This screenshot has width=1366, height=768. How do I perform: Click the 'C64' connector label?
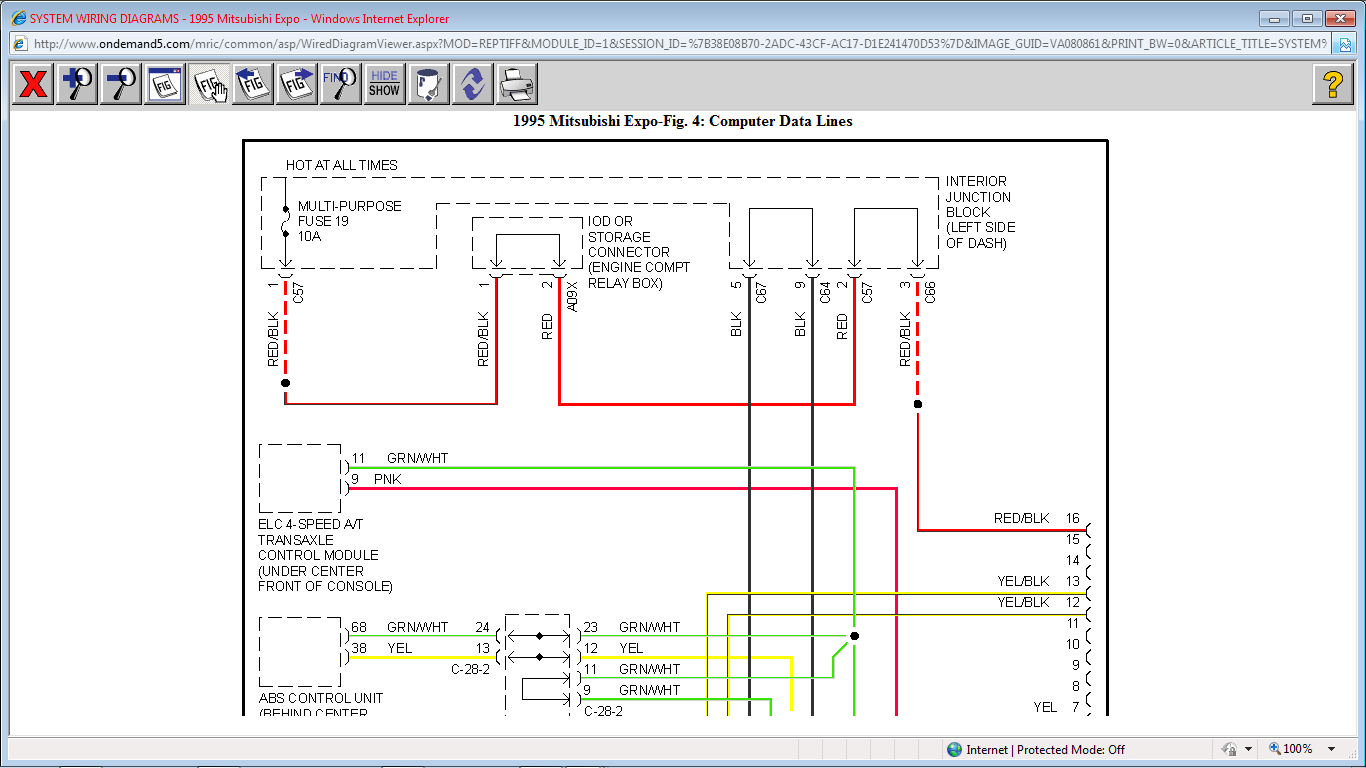click(825, 293)
